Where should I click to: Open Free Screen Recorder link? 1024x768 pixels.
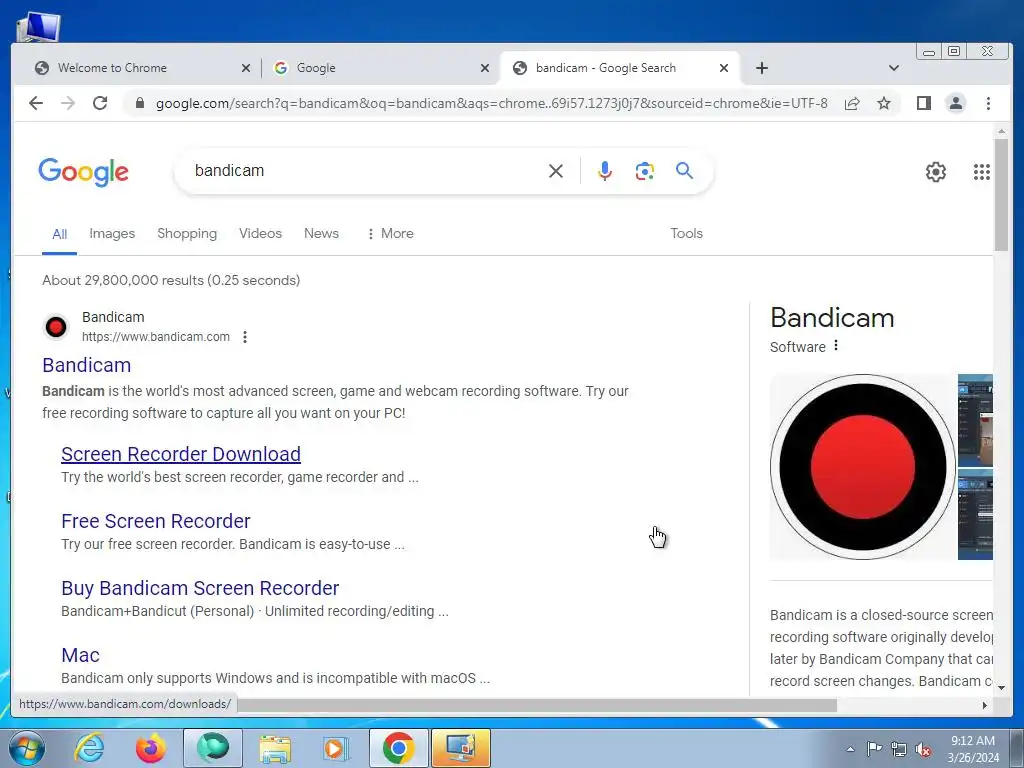[155, 521]
